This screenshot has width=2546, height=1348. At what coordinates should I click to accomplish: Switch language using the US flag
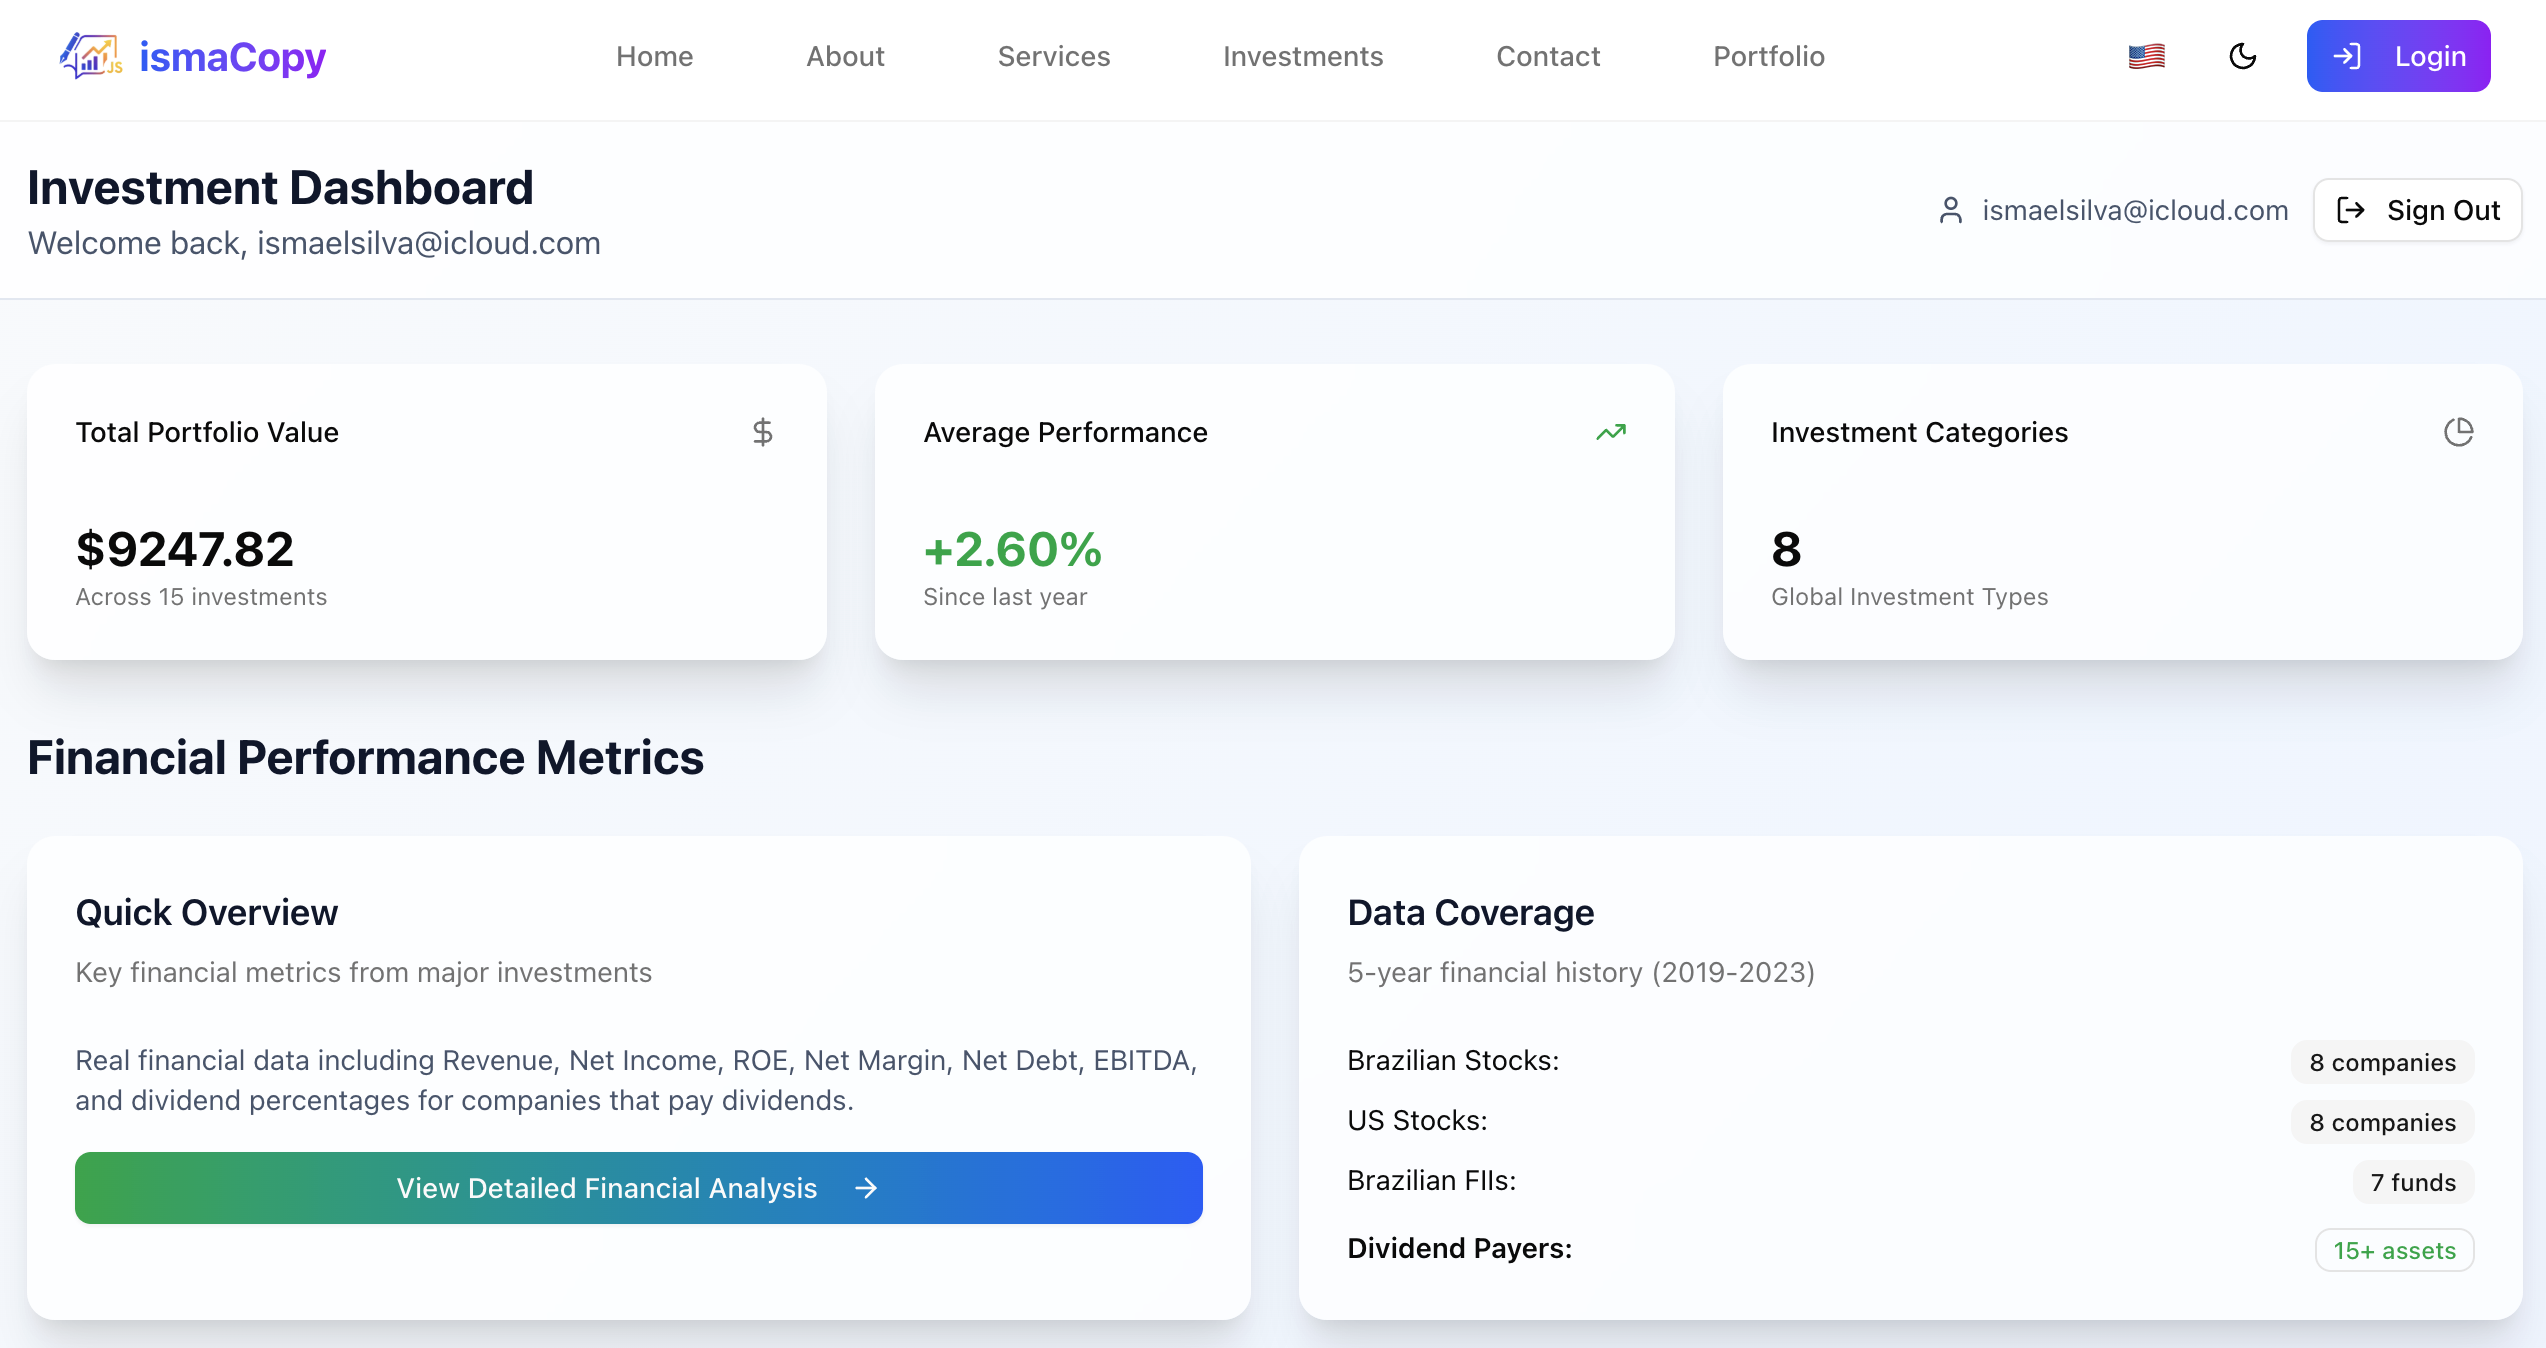point(2146,56)
